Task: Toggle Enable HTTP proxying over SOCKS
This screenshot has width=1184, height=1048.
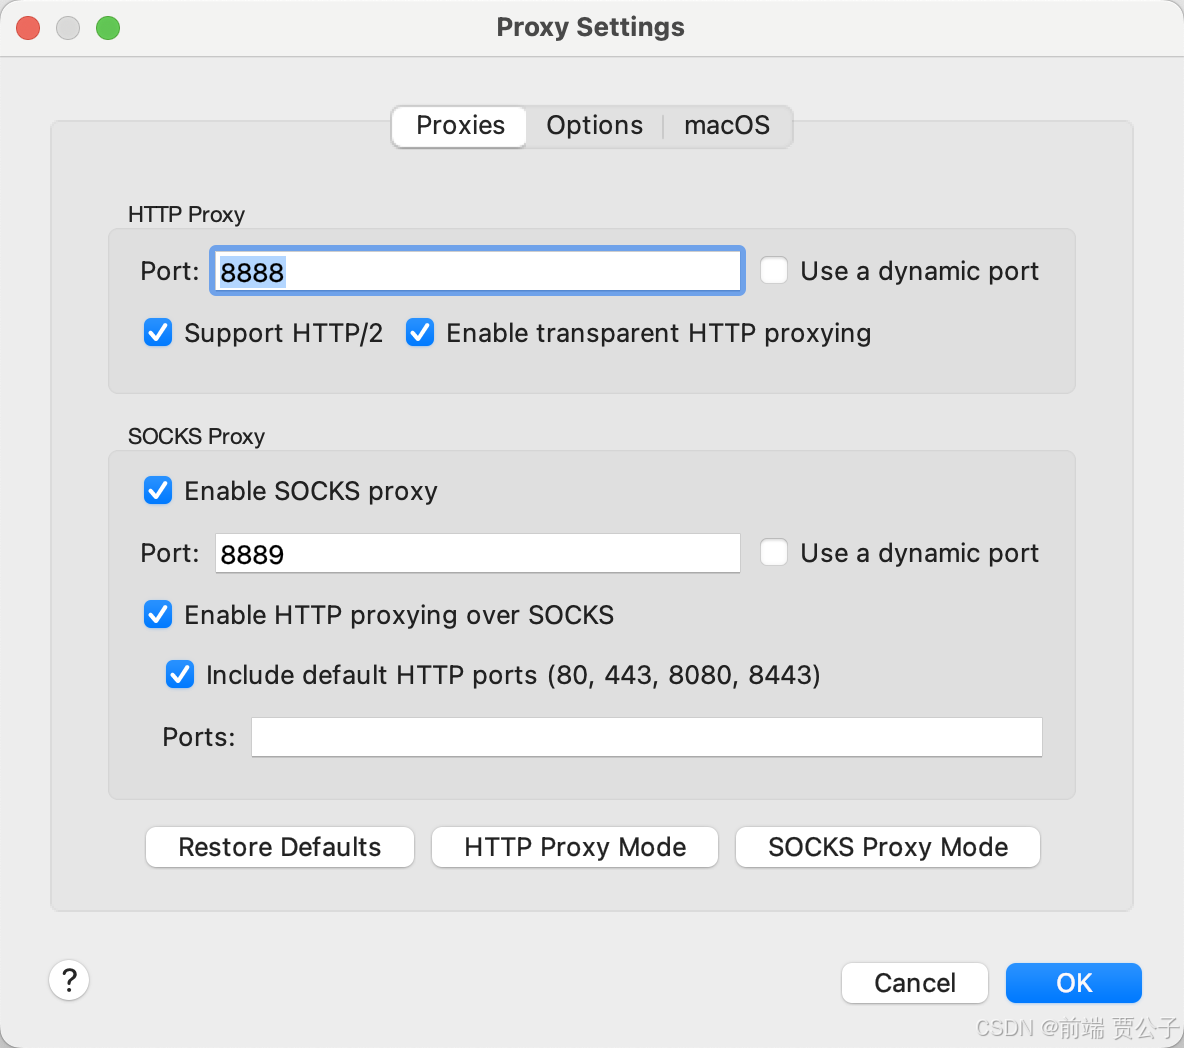Action: coord(158,614)
